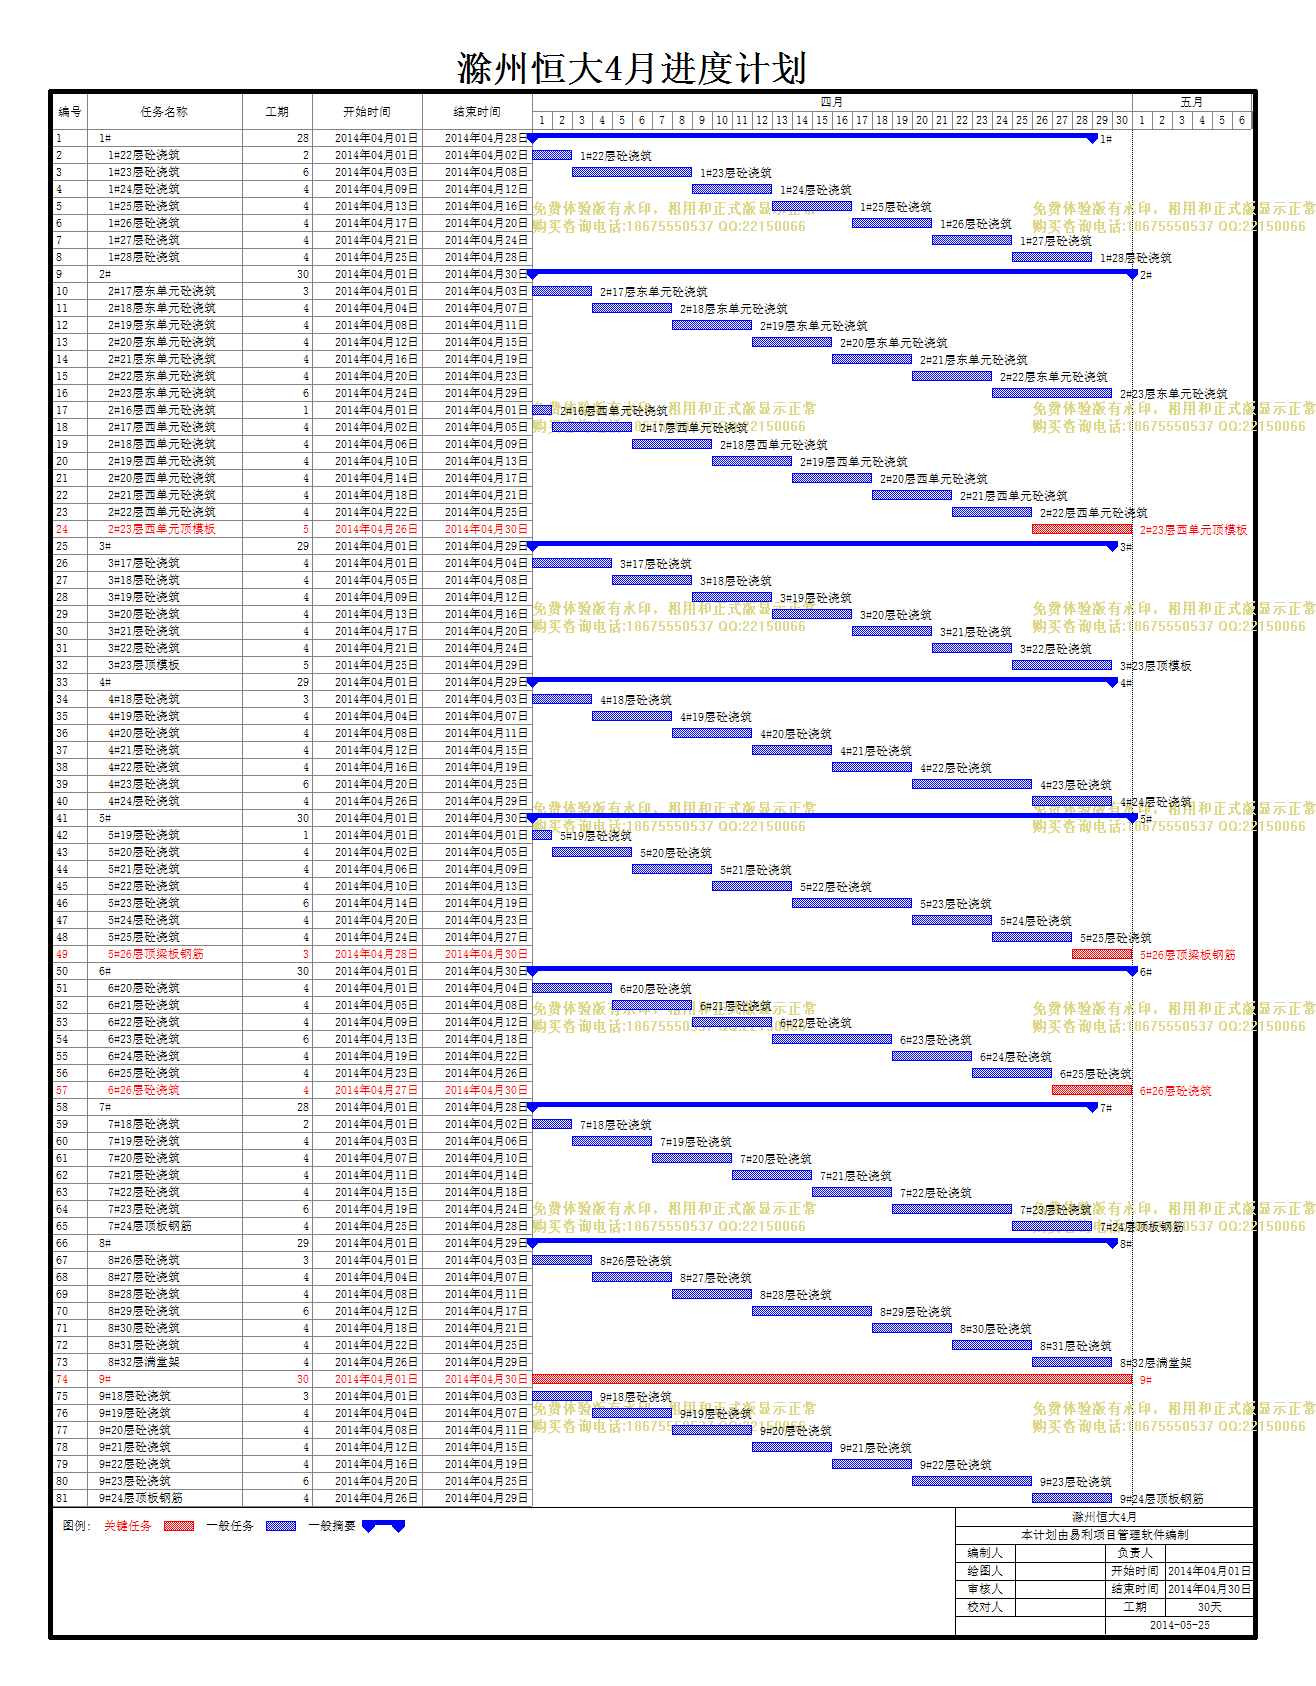
Task: Click the 一般摘要 legend label
Action: point(332,1526)
